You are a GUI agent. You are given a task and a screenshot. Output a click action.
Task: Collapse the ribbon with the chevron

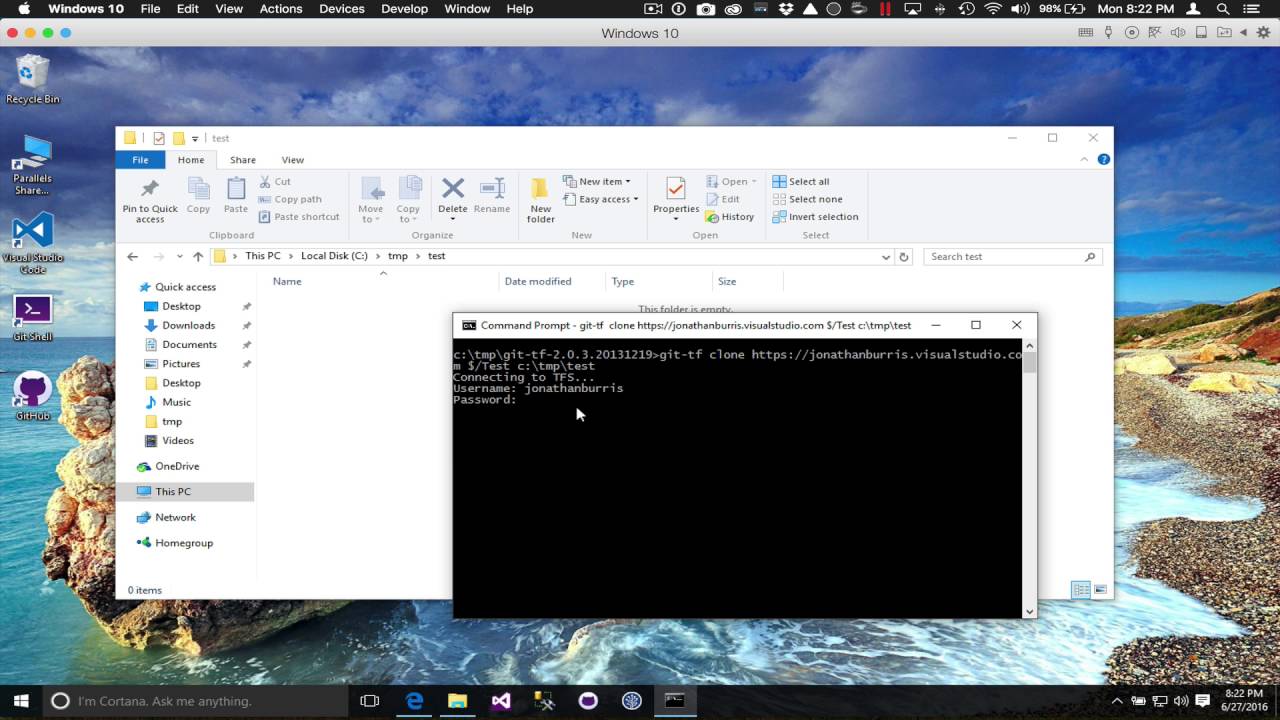[x=1085, y=160]
